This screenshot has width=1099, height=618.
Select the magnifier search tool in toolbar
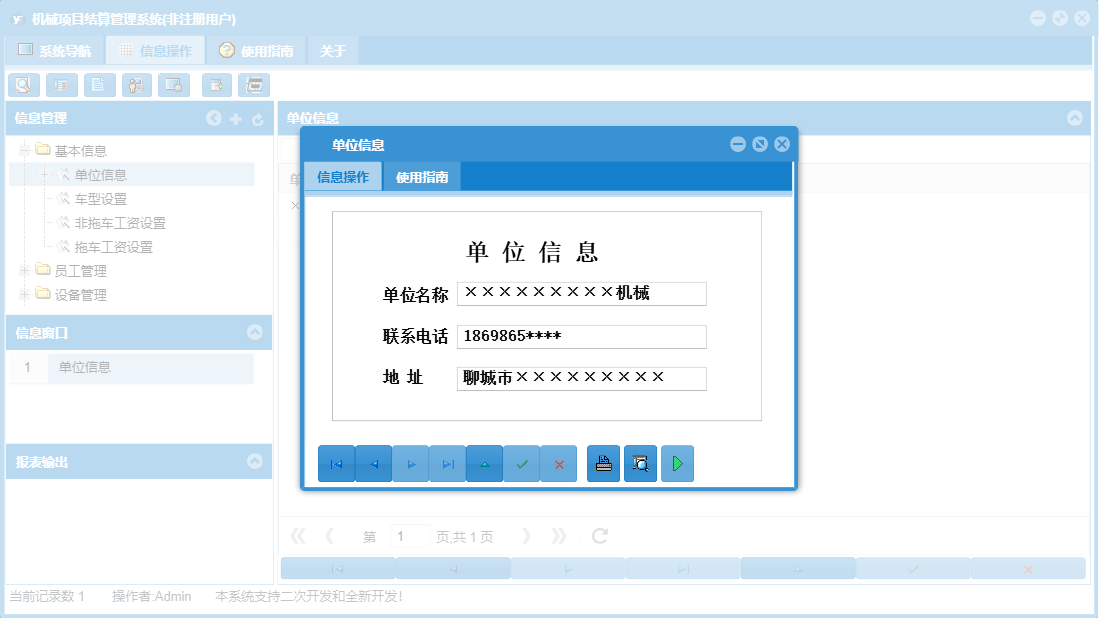23,85
